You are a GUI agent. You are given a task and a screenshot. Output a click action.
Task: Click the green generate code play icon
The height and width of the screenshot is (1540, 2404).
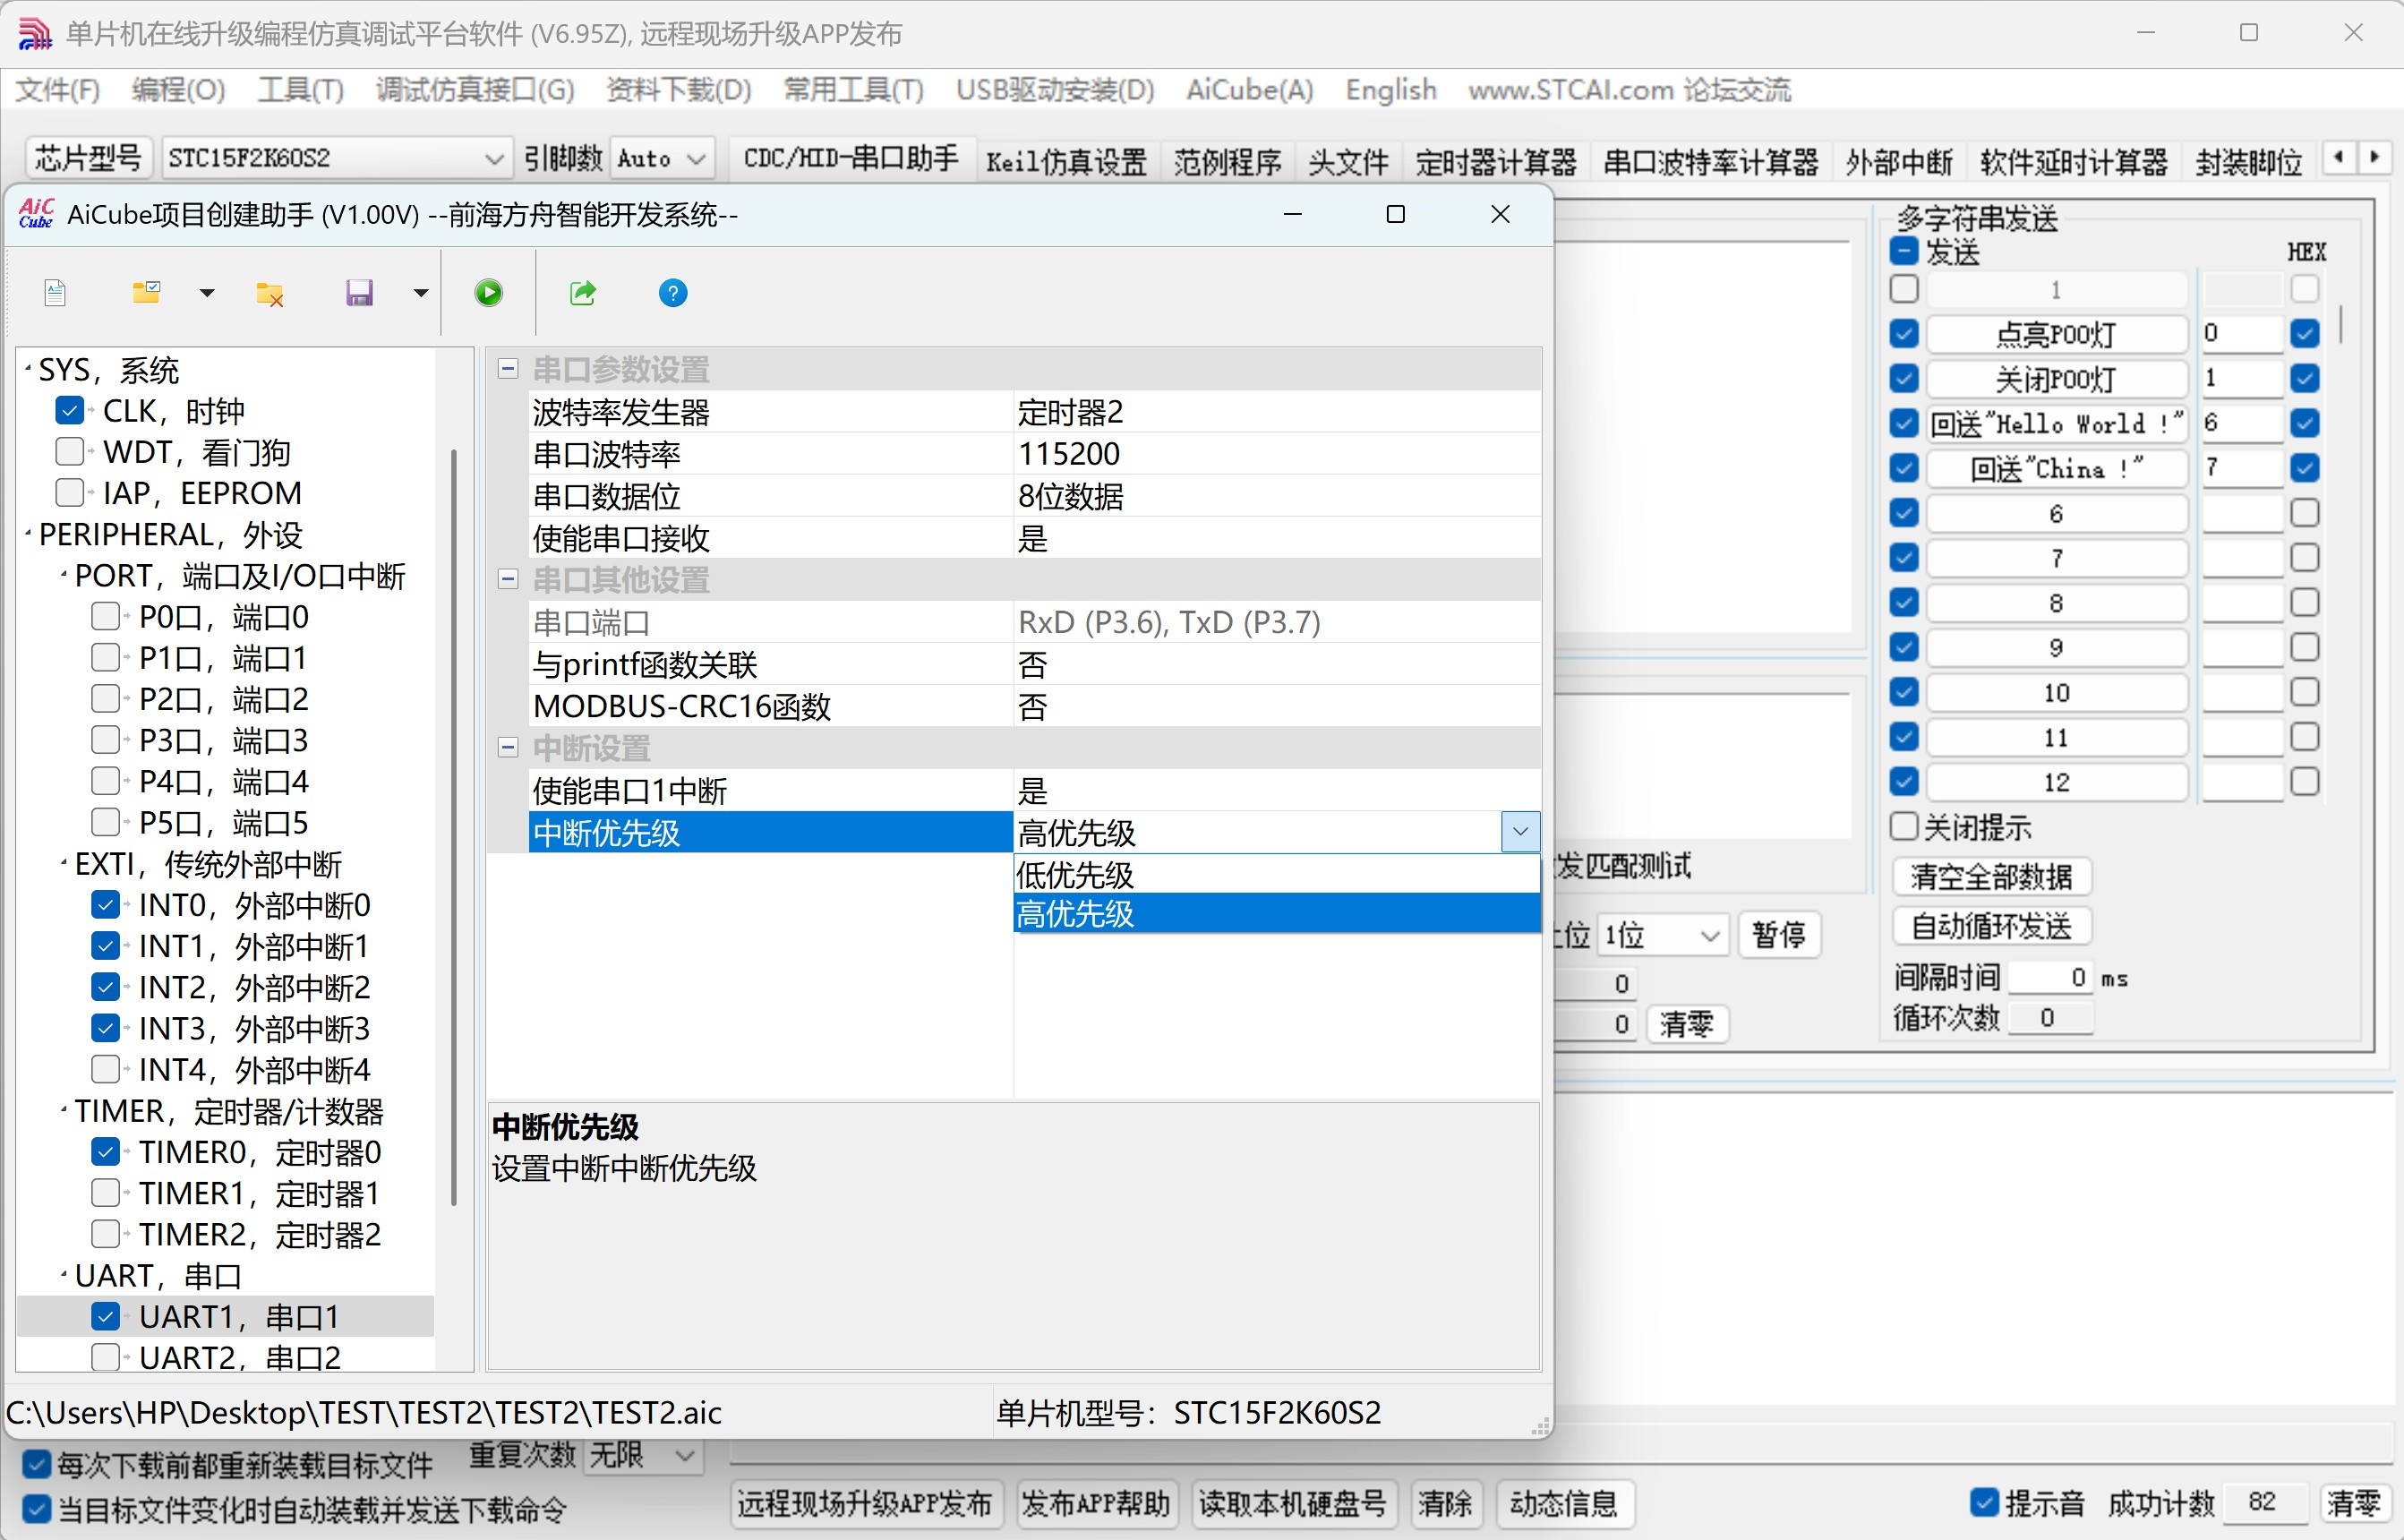coord(488,293)
